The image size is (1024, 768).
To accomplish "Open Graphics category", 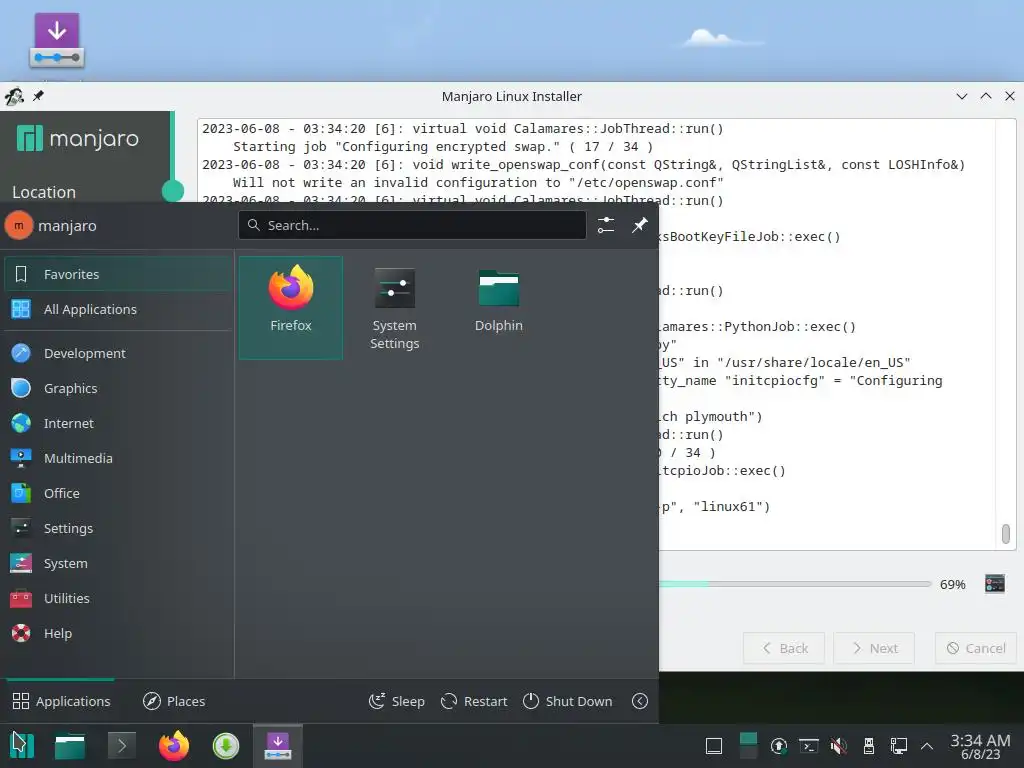I will tap(118, 389).
